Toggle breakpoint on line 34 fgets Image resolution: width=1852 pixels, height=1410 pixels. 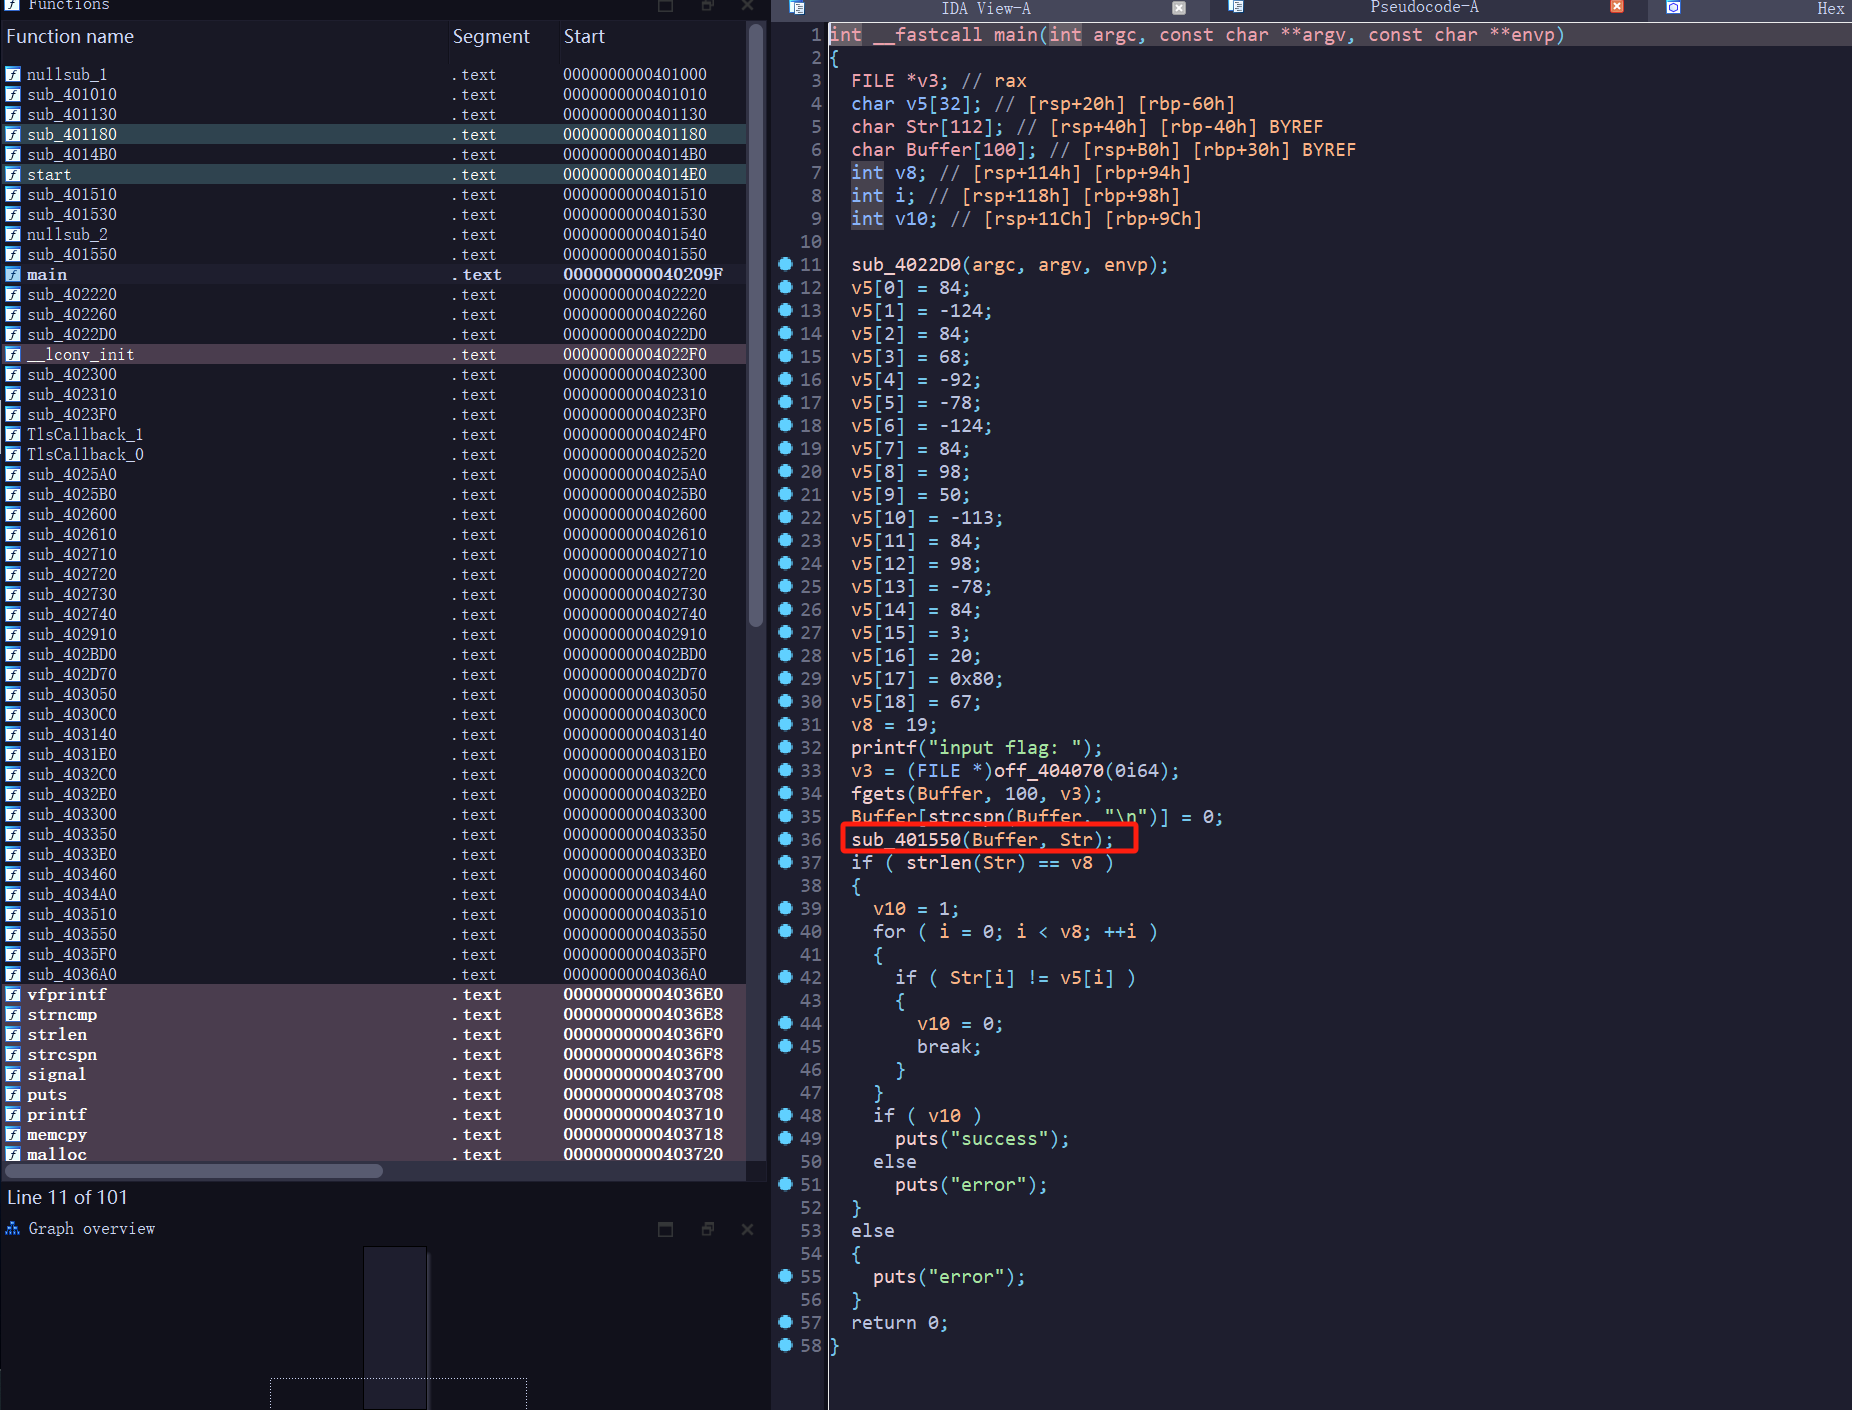pyautogui.click(x=785, y=793)
